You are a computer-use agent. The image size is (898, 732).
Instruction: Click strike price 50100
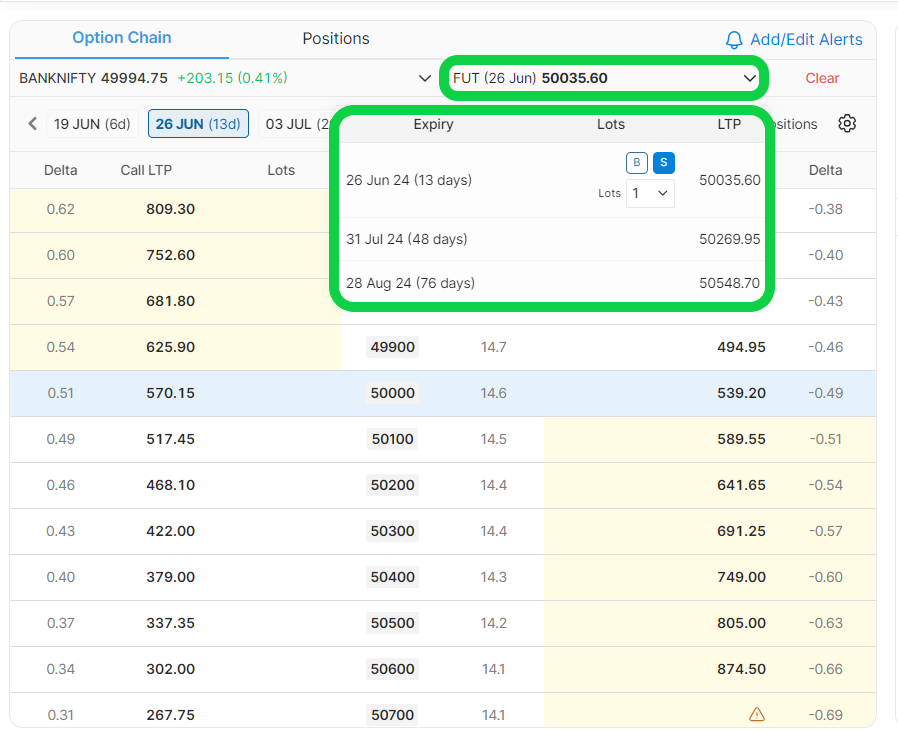[x=392, y=439]
